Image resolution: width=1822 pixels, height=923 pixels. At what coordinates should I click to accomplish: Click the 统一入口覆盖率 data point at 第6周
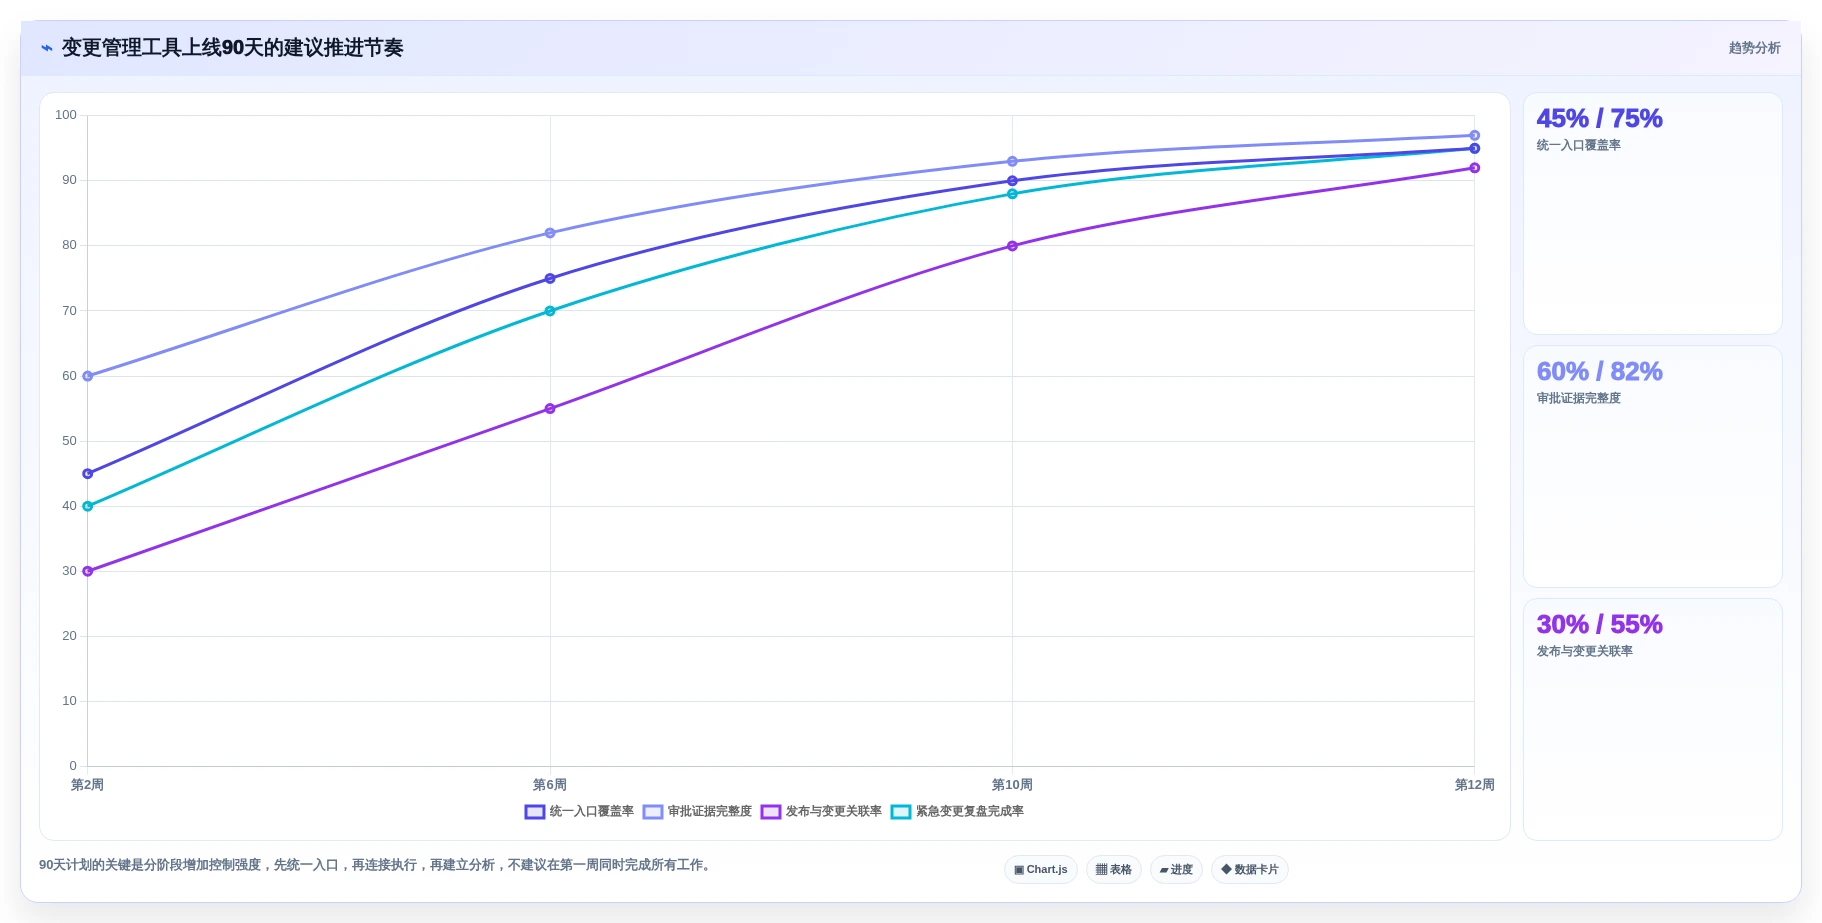click(550, 279)
